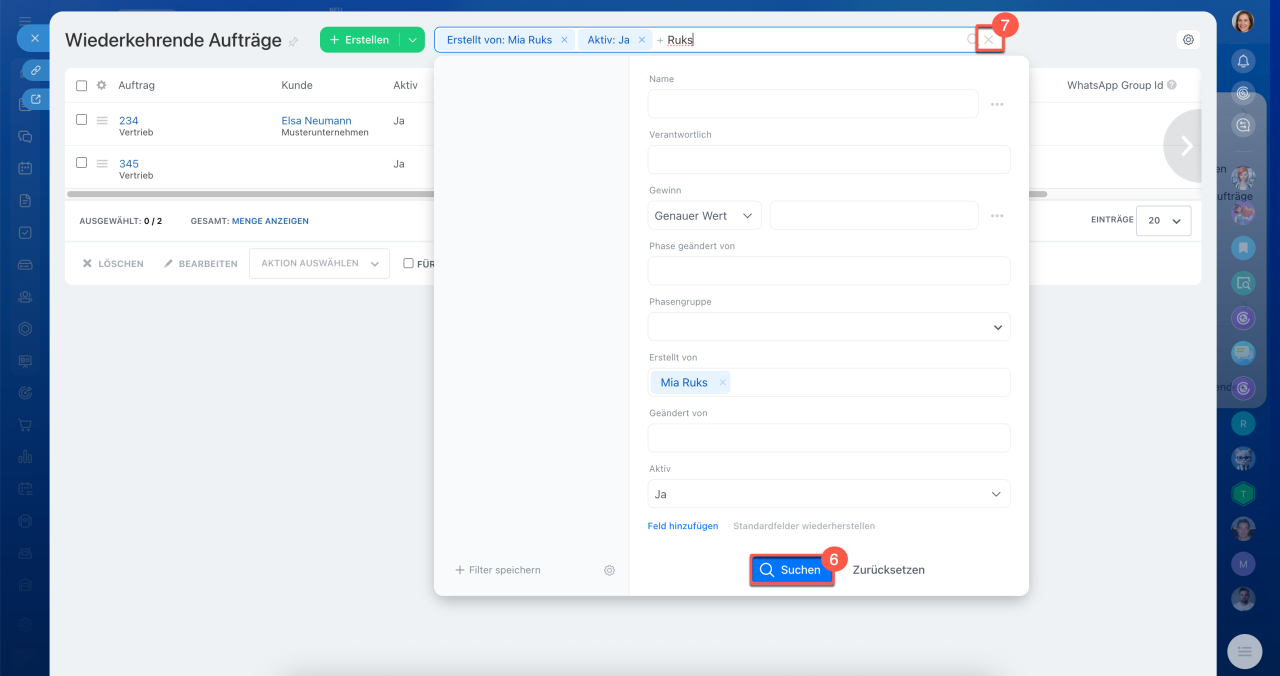
Task: Open the list settings gear at top right
Action: (x=1188, y=40)
